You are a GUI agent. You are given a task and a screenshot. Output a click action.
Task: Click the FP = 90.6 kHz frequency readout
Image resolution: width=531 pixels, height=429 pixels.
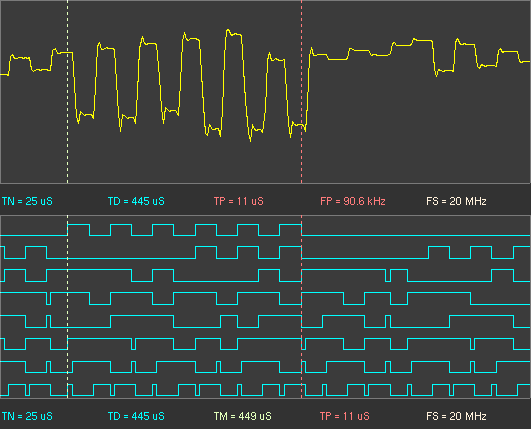353,201
